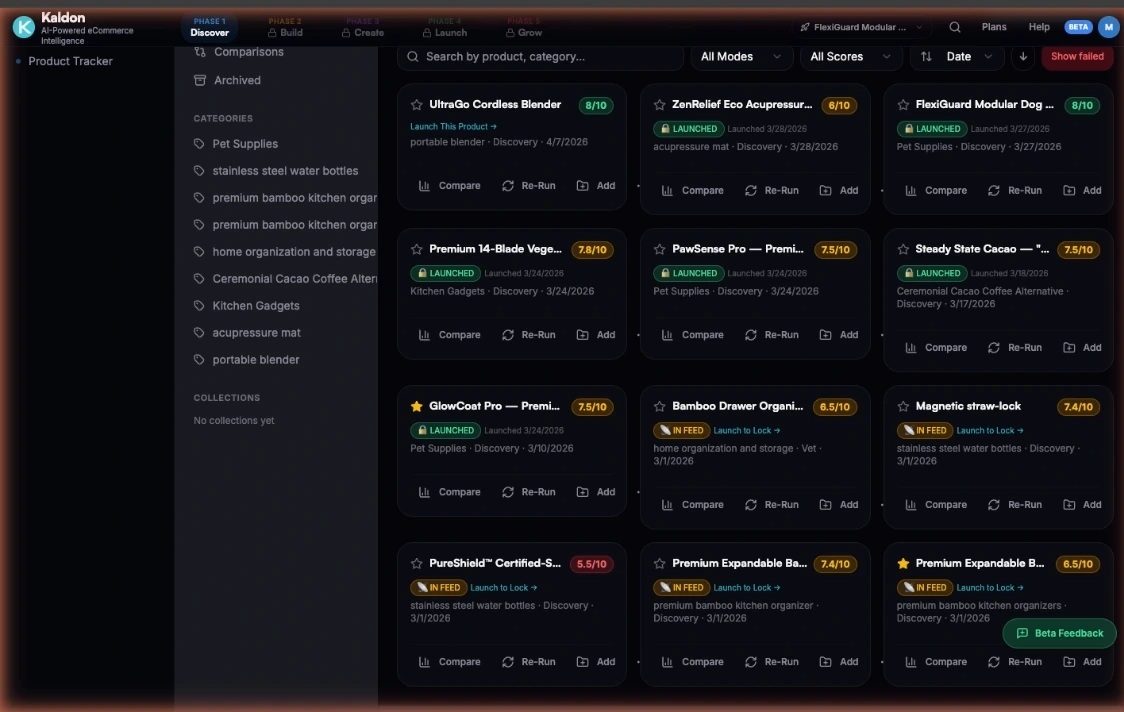Click the Comparisons sidebar icon
The image size is (1124, 712).
[200, 52]
